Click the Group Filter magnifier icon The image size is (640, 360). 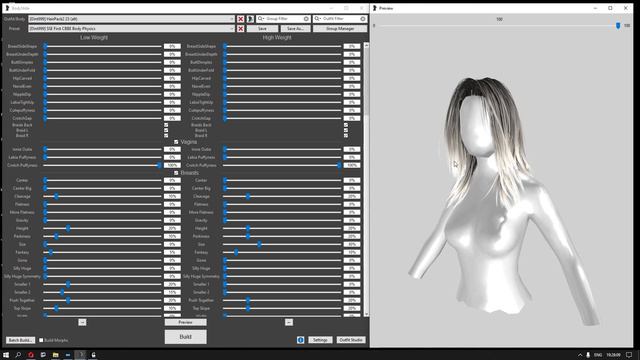[260, 19]
